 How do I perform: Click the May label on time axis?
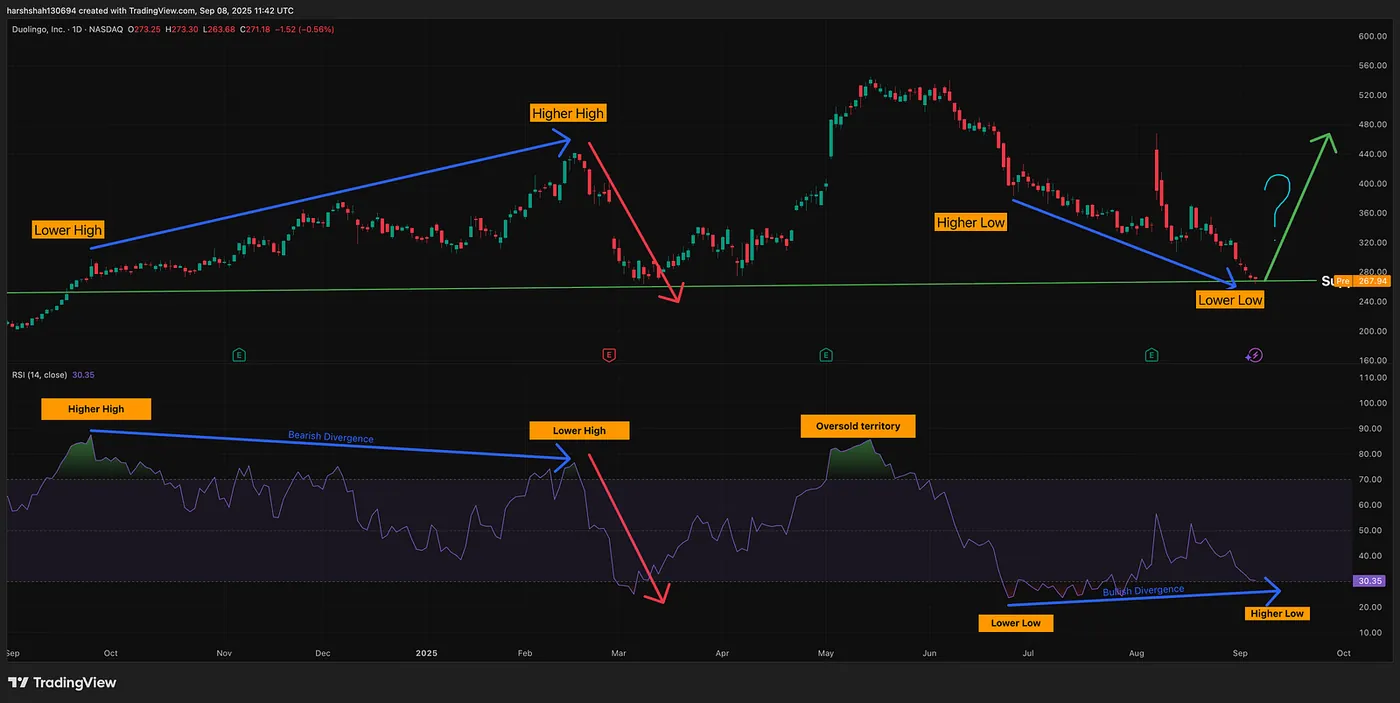(826, 653)
